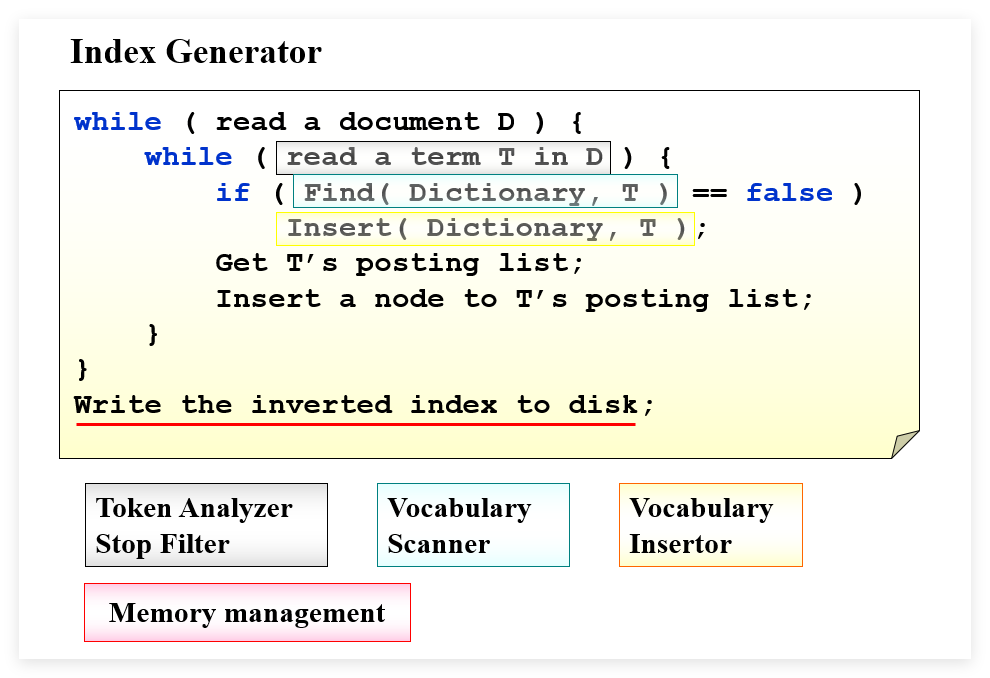
Task: Click 'Write the inverted index to disk' line
Action: [364, 405]
